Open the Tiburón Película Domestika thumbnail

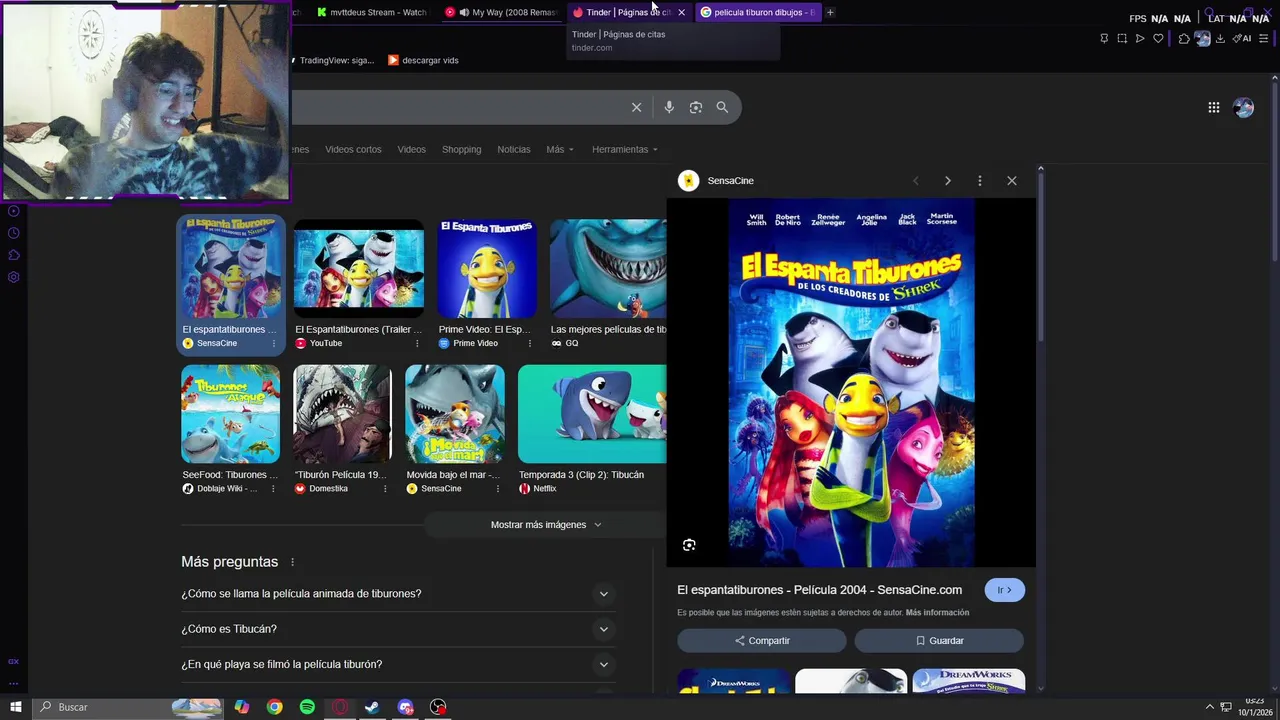coord(342,414)
